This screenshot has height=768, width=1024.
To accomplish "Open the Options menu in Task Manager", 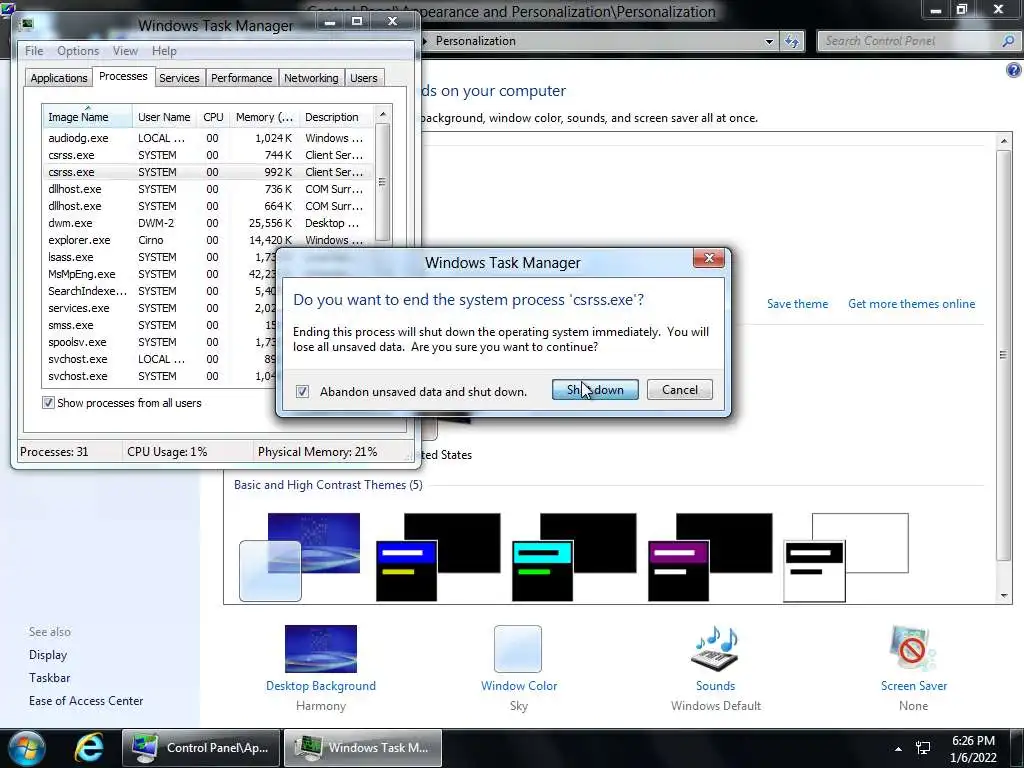I will point(78,51).
